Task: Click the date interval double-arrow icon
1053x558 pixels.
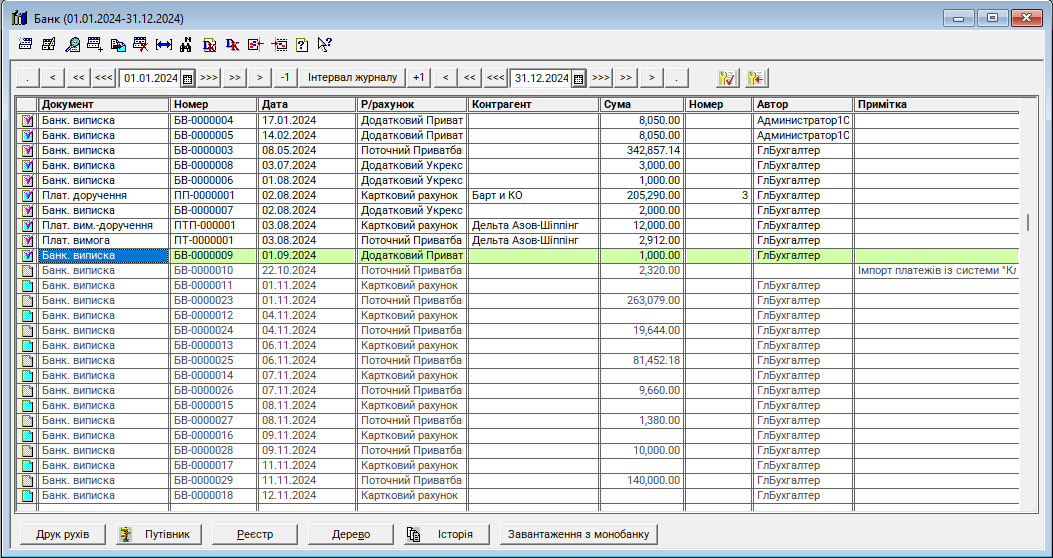Action: coord(164,44)
